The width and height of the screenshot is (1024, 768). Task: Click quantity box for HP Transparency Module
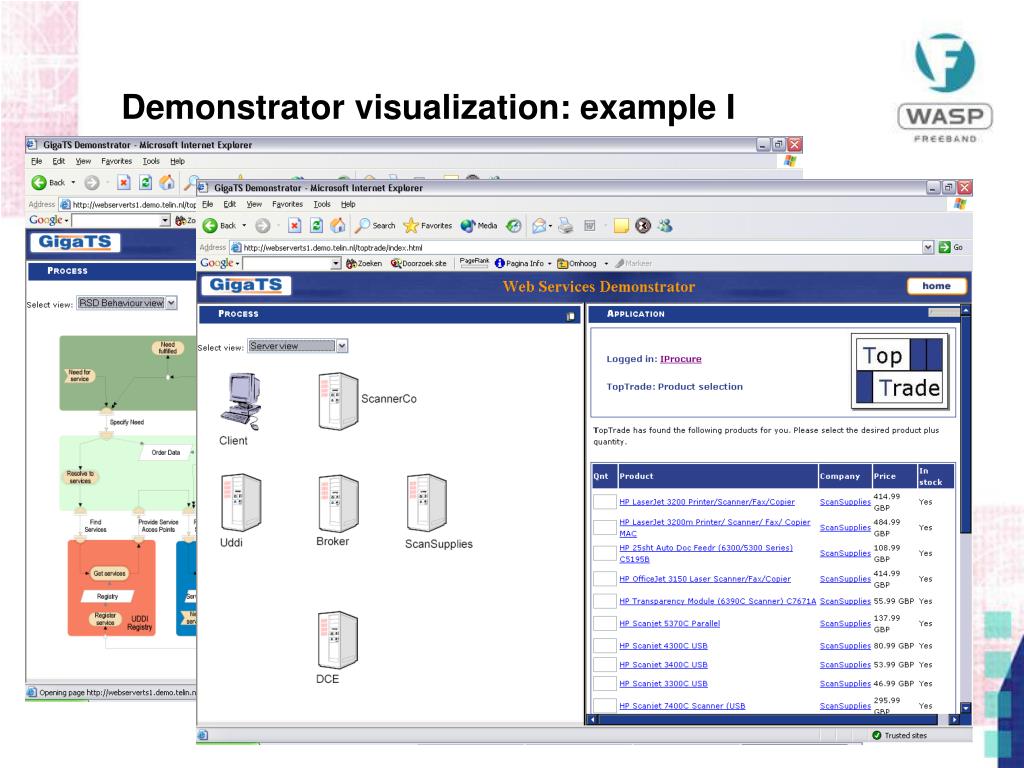click(605, 601)
